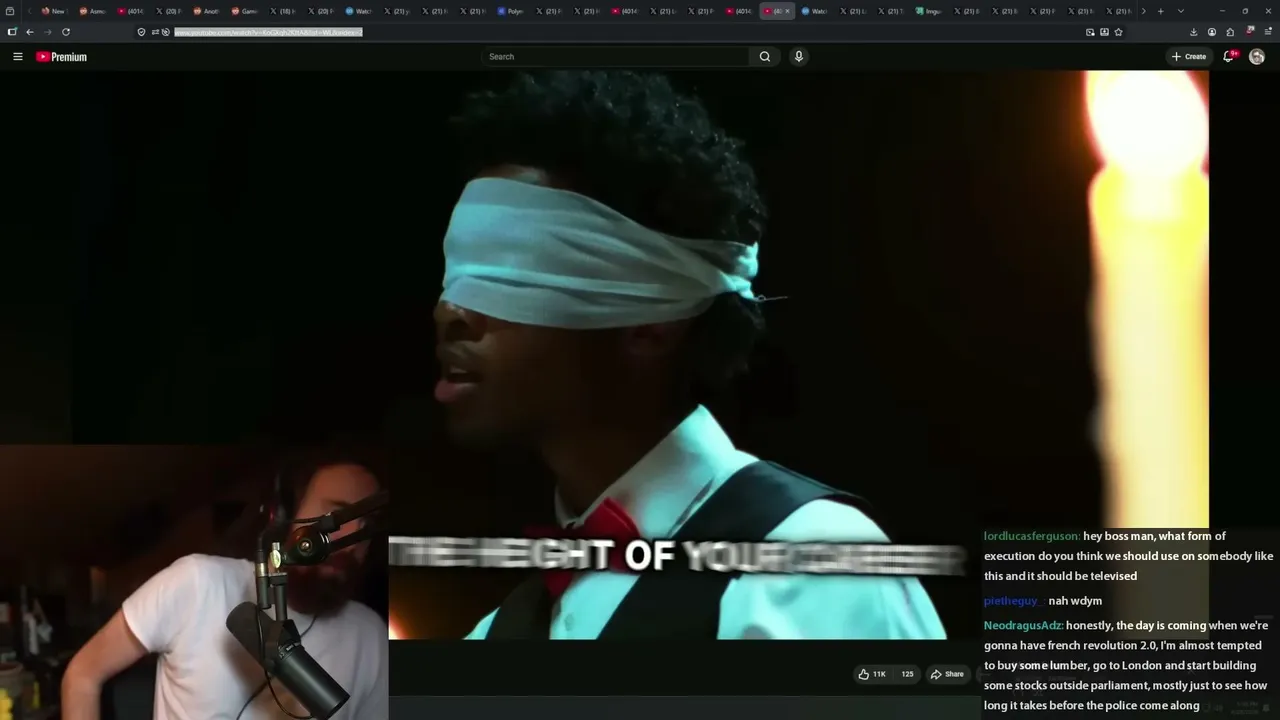
Task: Open the tab manager in tab bar corner
Action: click(x=12, y=11)
